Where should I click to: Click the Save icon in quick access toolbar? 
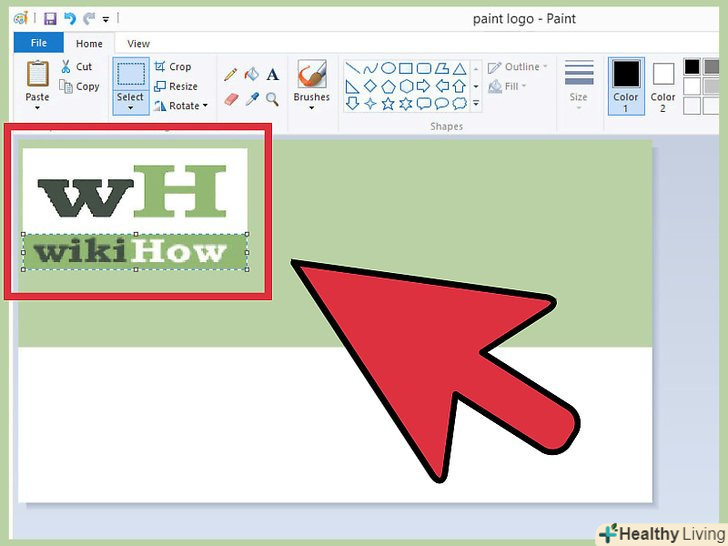[50, 19]
